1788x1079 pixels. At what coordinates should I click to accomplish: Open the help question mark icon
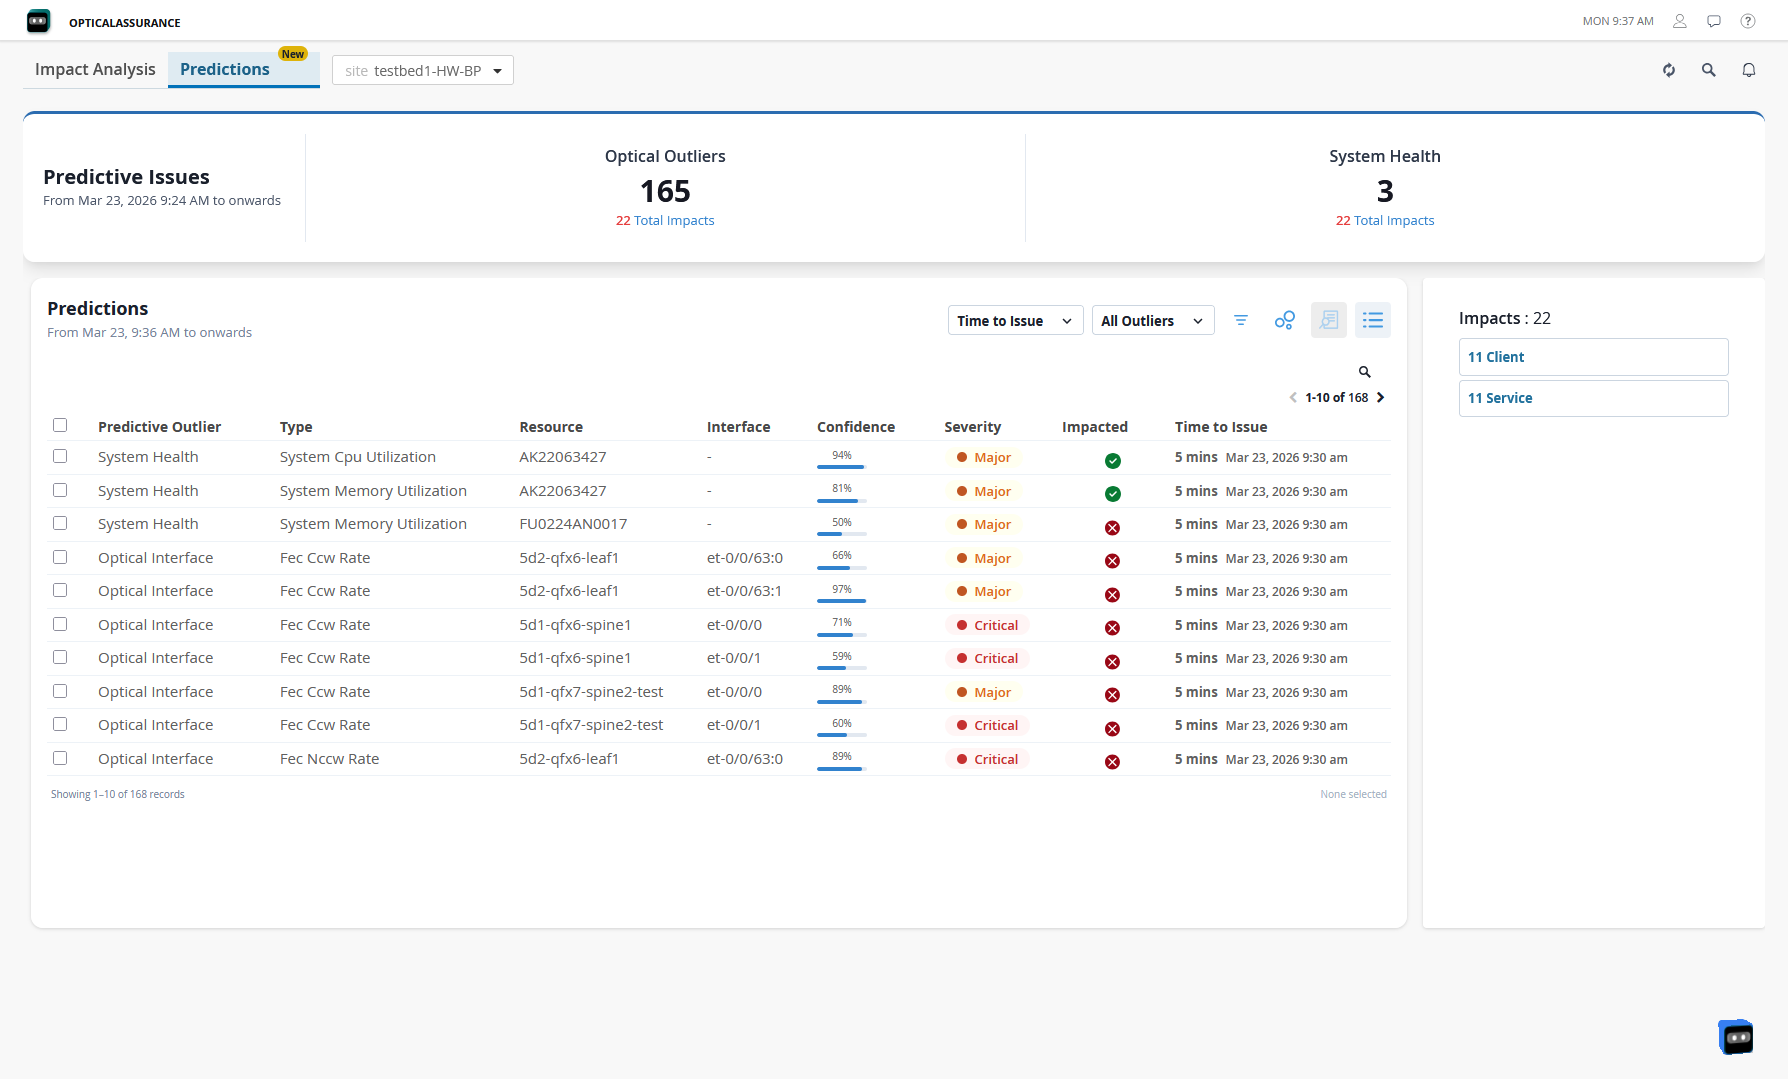(1748, 21)
